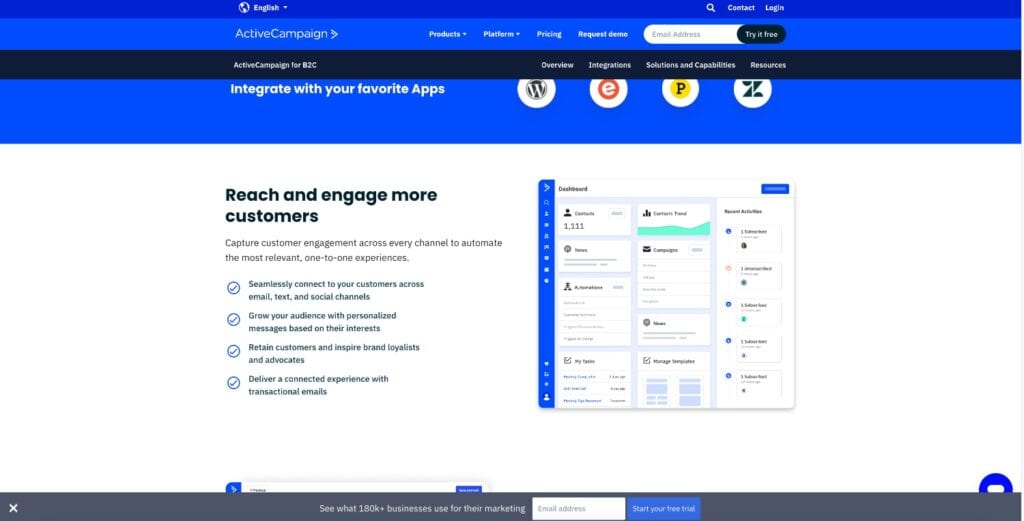
Task: Click the ActiveCampaign arrow icon in dashboard sidebar
Action: coord(547,188)
